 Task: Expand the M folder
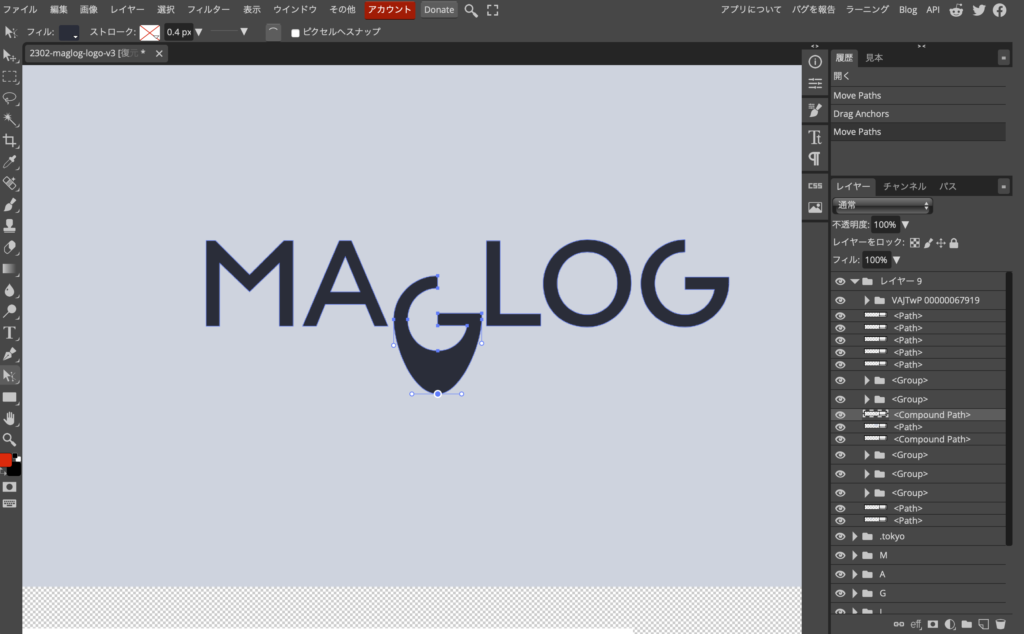point(854,556)
